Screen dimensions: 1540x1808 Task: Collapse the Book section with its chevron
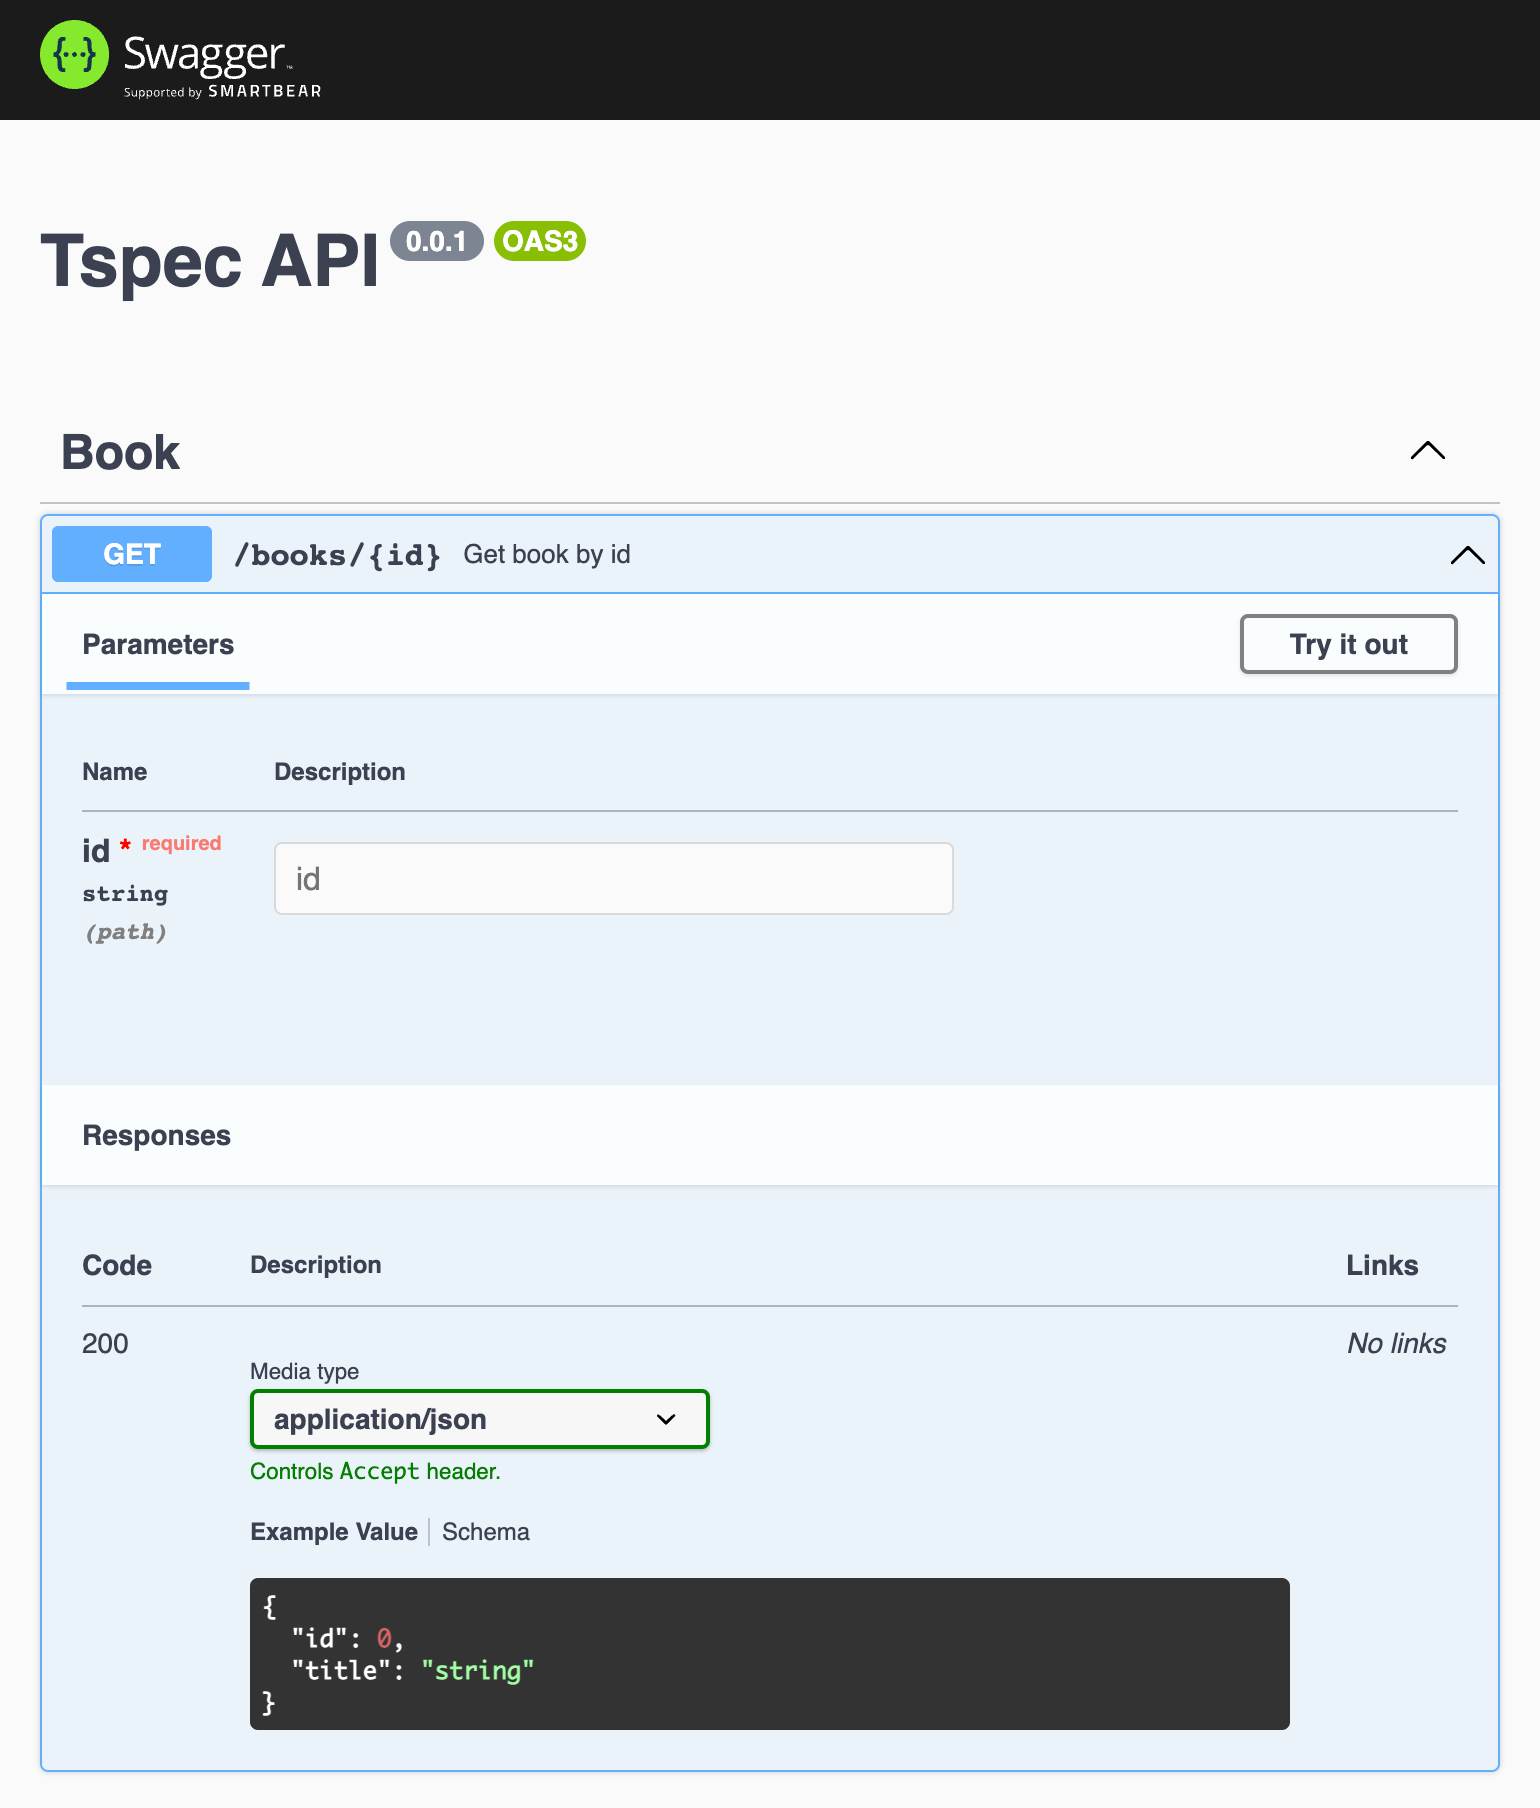(x=1427, y=451)
